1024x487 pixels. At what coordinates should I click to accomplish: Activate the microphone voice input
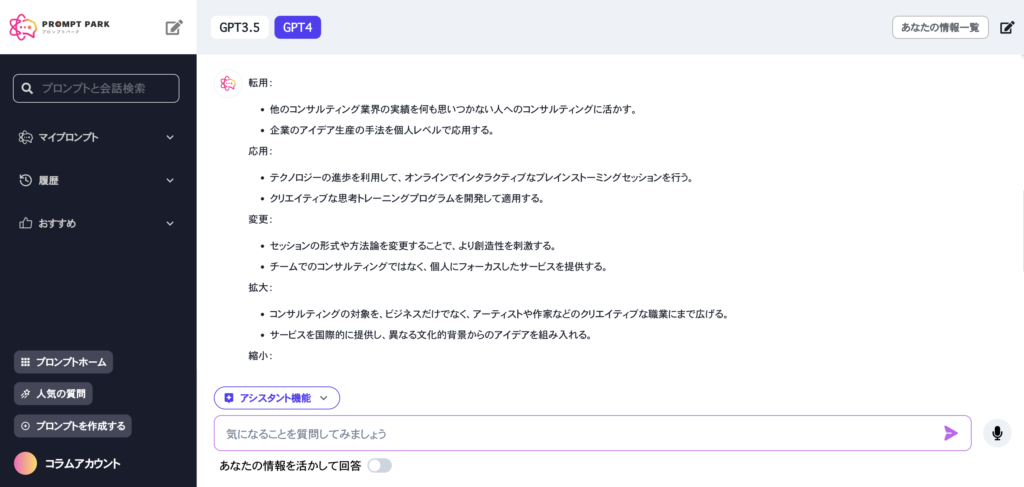pyautogui.click(x=997, y=433)
